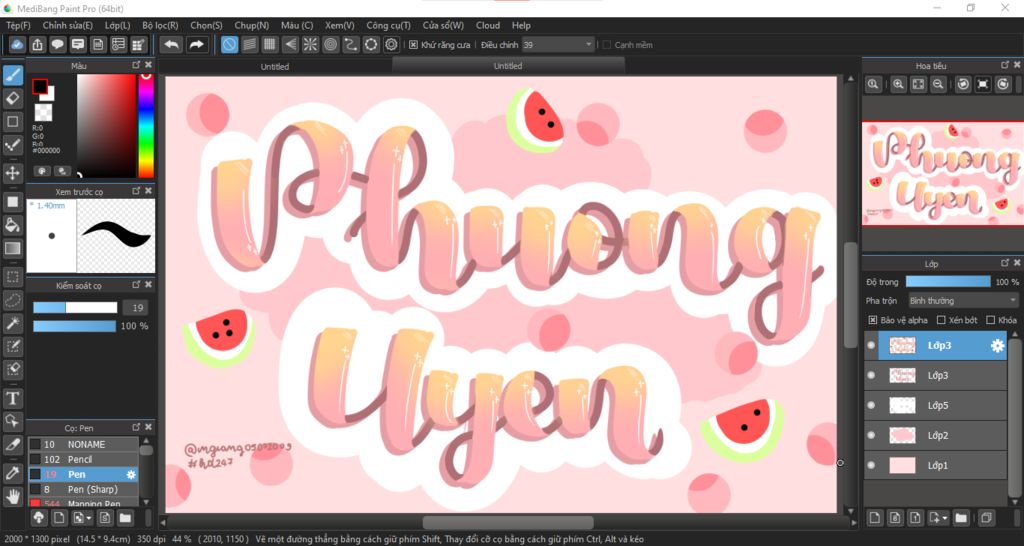Enable the radial lines snap
Image resolution: width=1024 pixels, height=546 pixels.
point(310,44)
